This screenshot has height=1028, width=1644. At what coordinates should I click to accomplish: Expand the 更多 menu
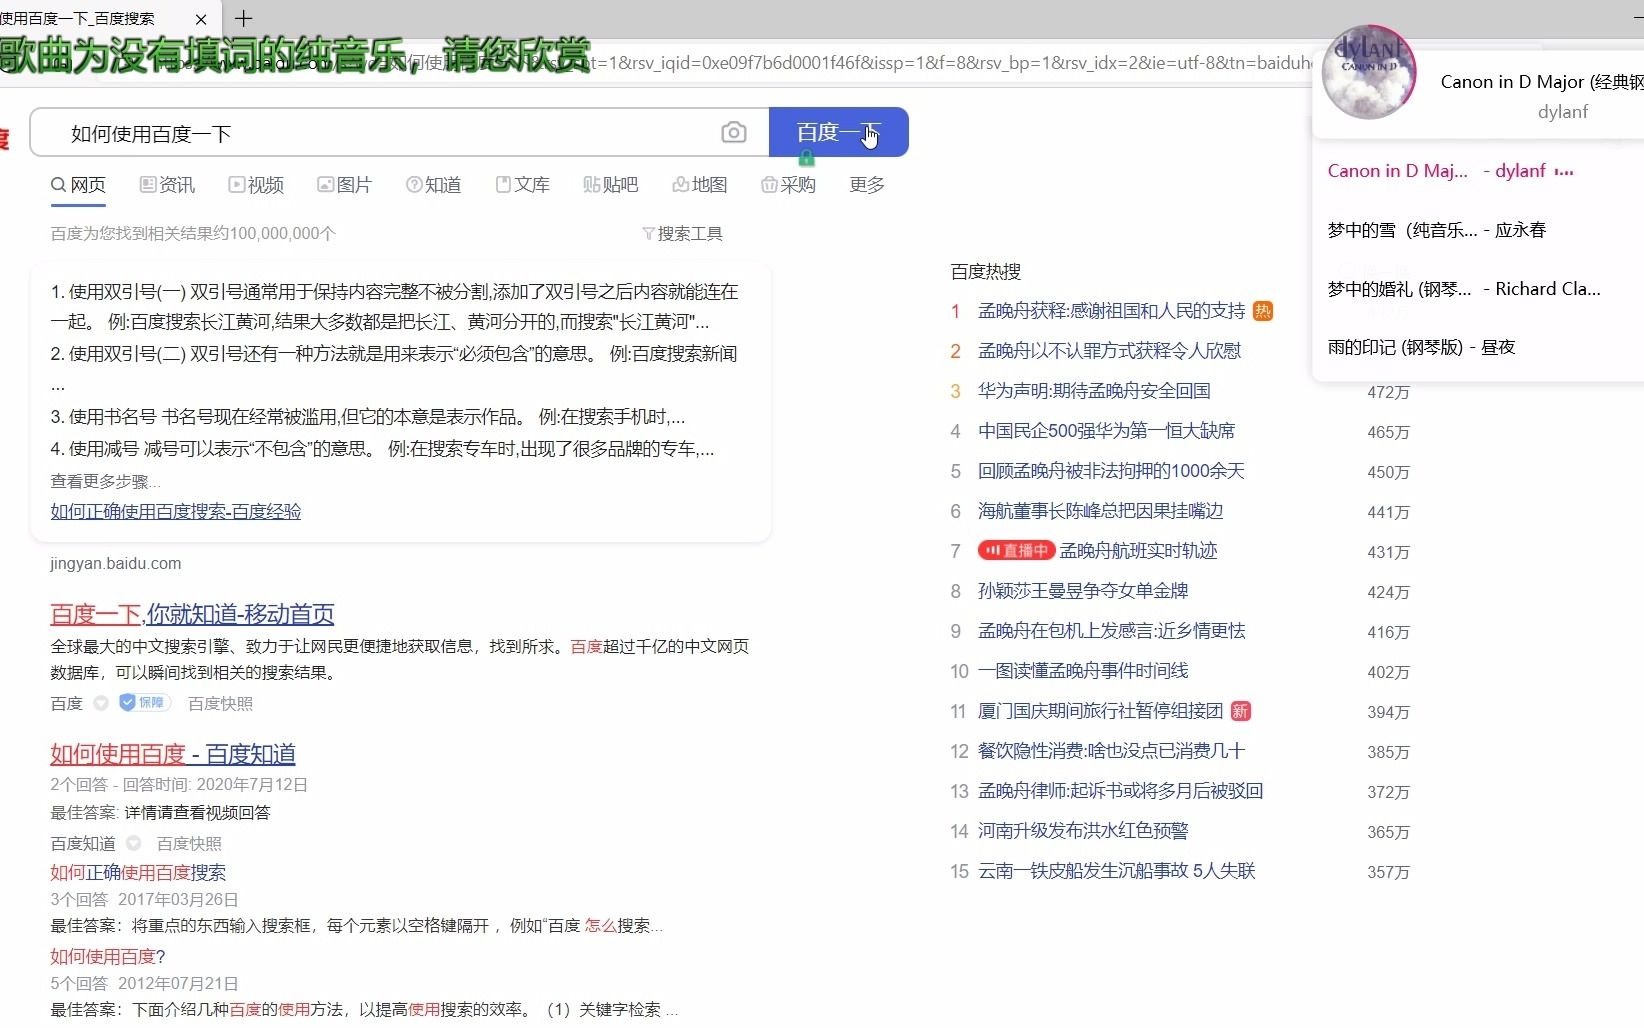tap(867, 185)
